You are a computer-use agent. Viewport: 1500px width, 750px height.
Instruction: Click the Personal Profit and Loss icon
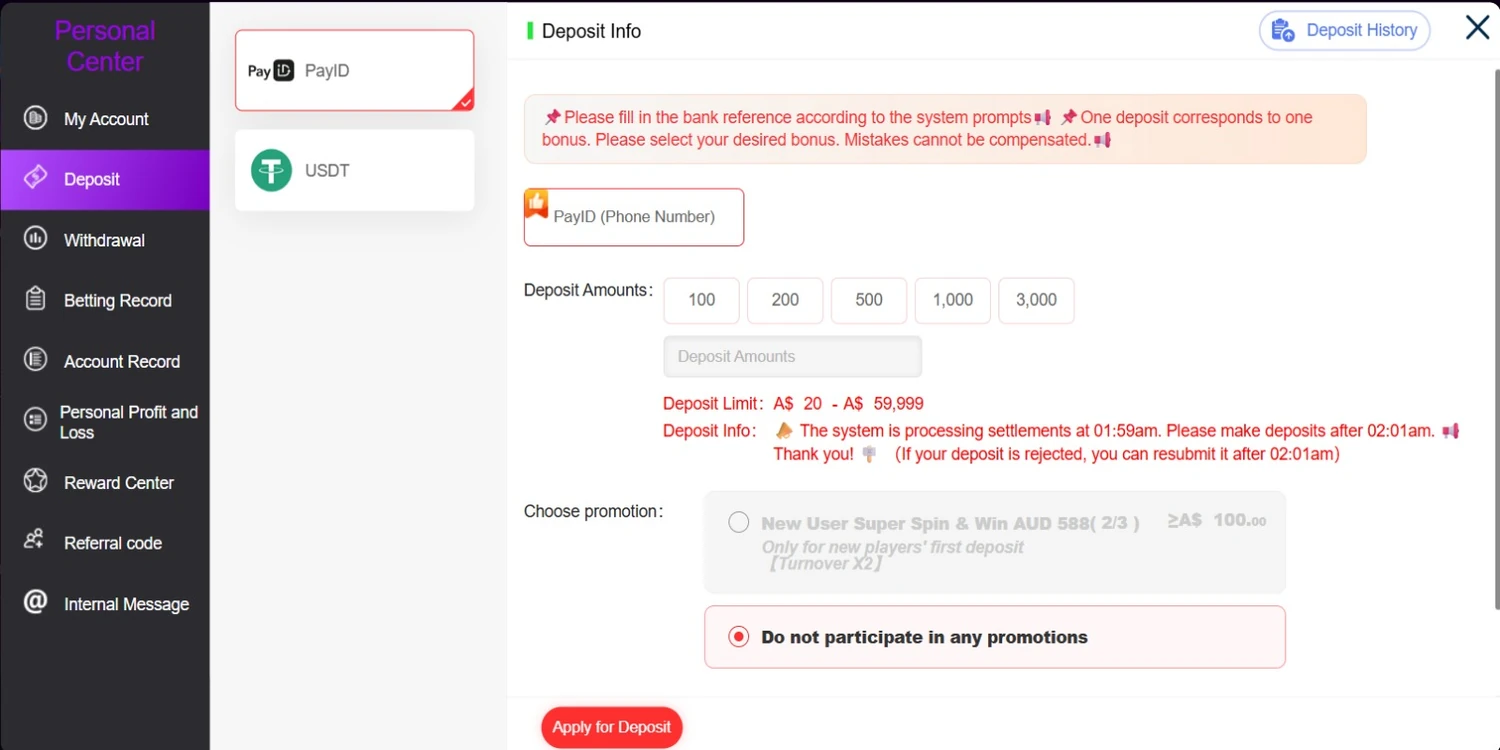click(36, 421)
